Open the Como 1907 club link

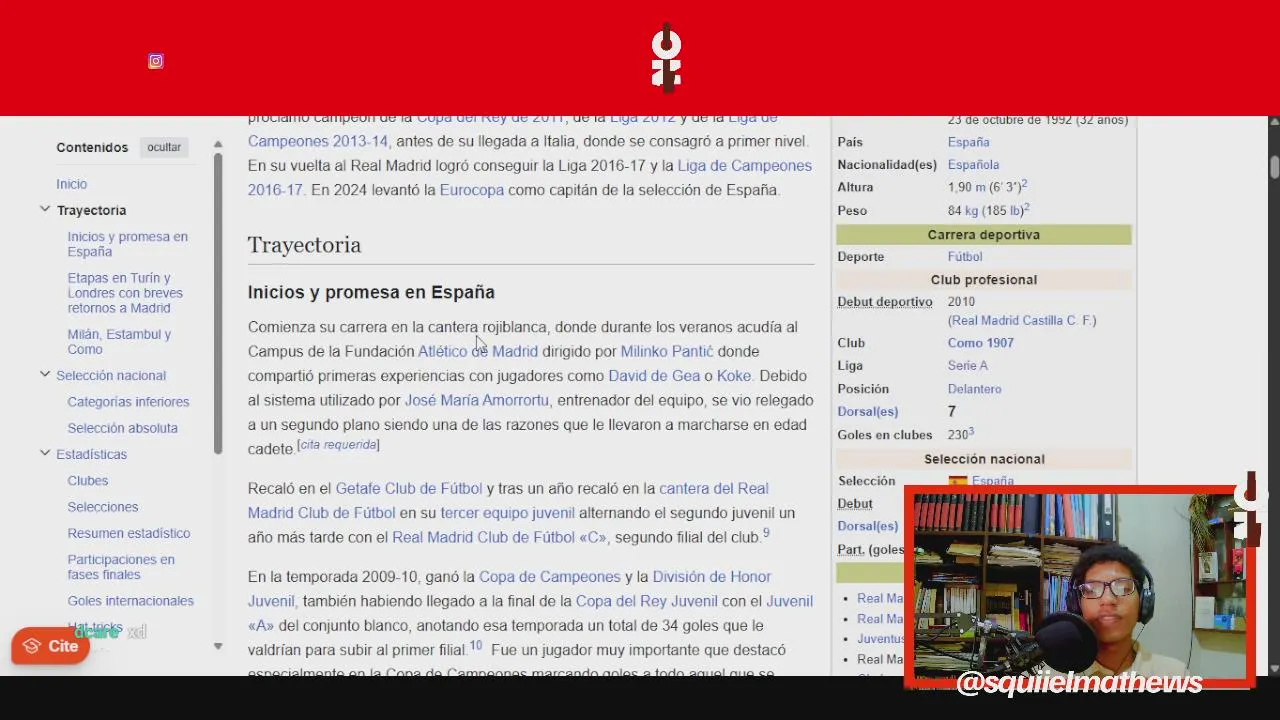[981, 343]
